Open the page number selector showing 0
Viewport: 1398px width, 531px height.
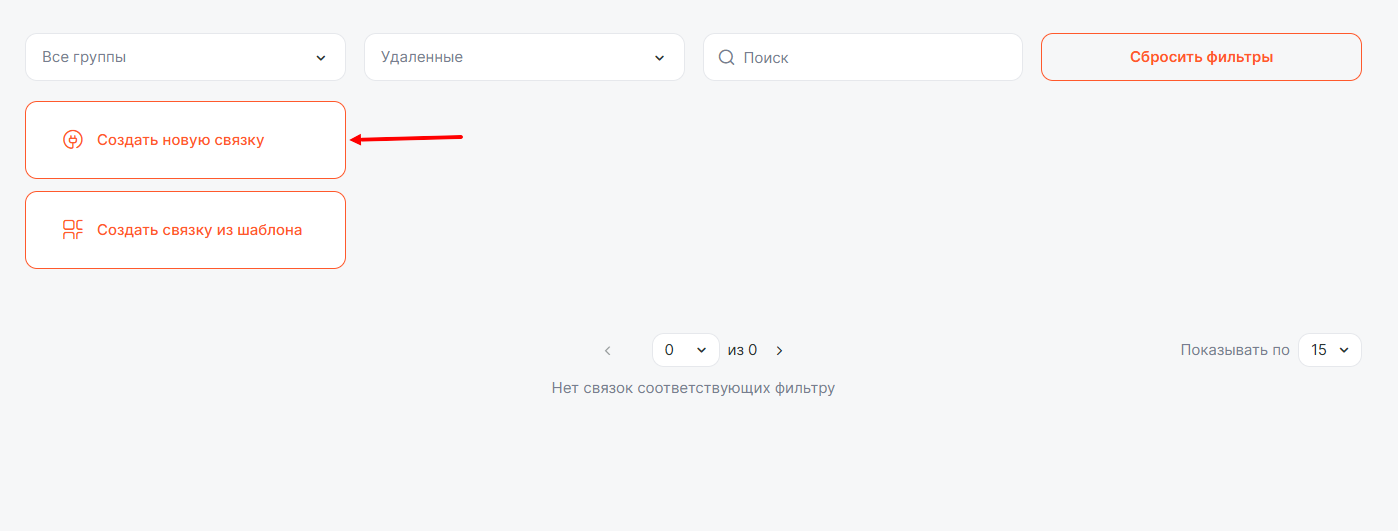685,350
